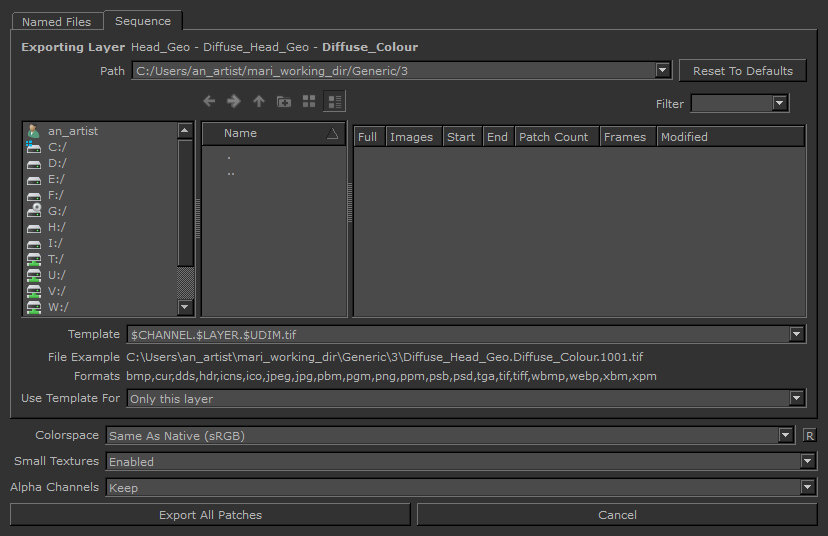Switch to the Named Files tab
The image size is (828, 536).
(56, 21)
